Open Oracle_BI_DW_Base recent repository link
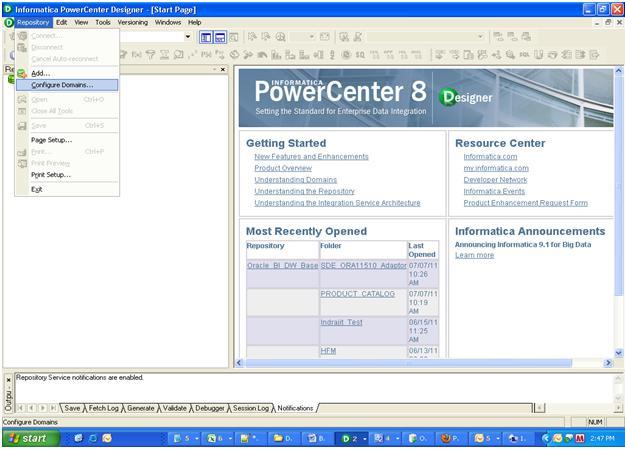The image size is (625, 450). click(x=283, y=265)
